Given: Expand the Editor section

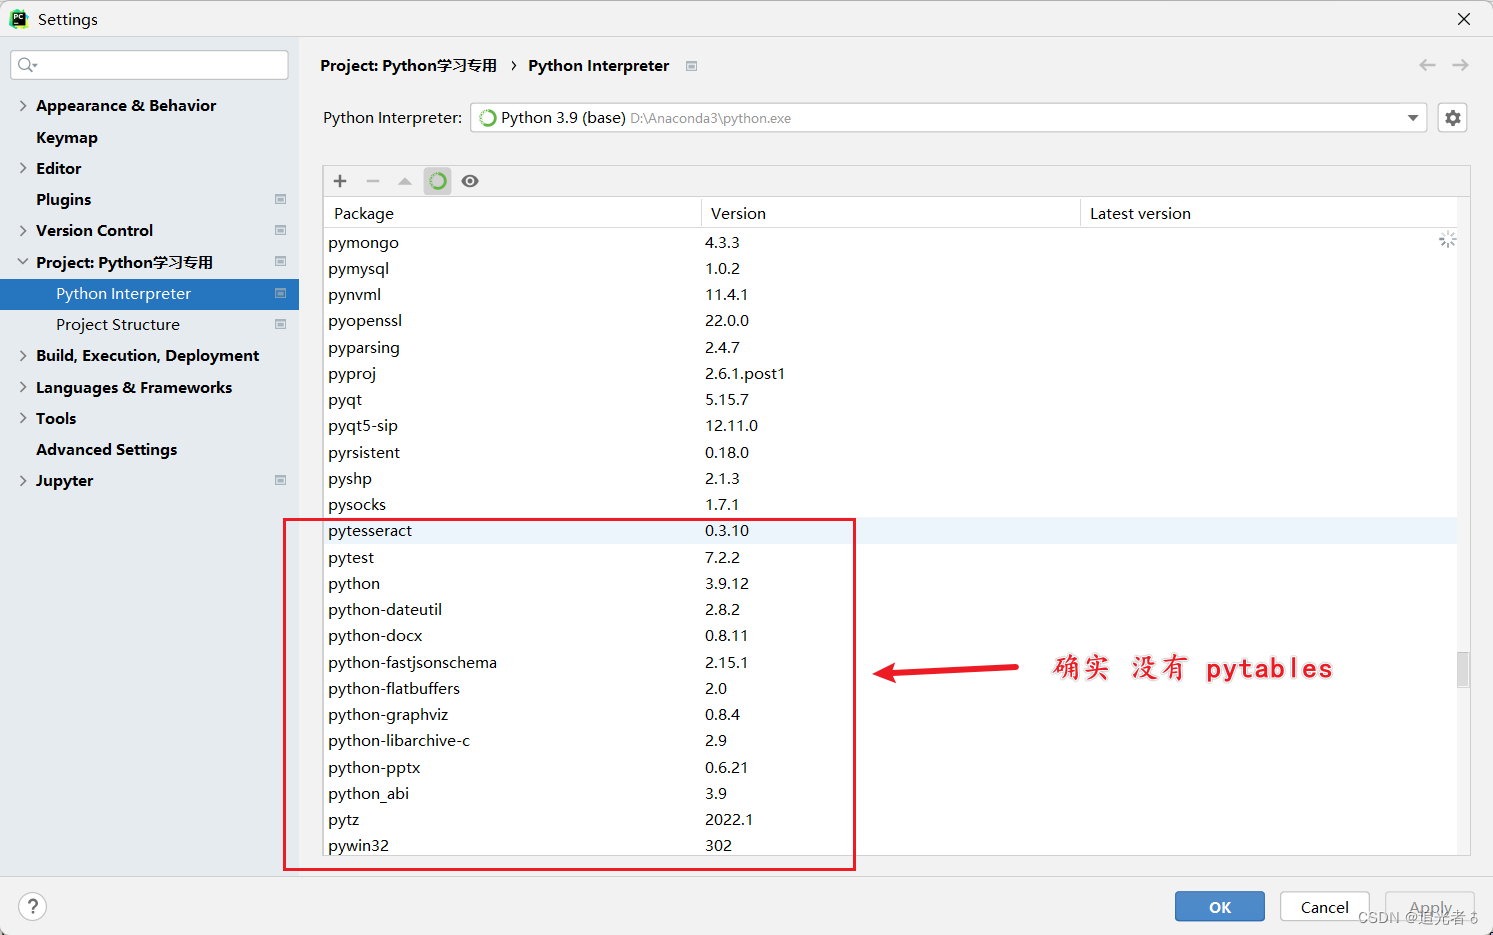Looking at the screenshot, I should pos(23,168).
